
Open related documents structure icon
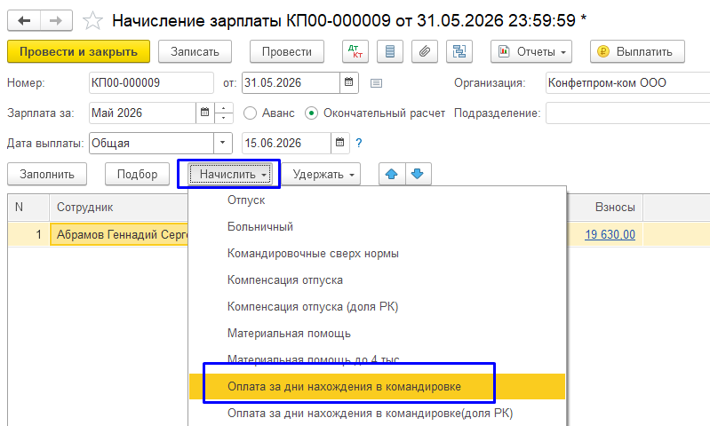[x=459, y=52]
